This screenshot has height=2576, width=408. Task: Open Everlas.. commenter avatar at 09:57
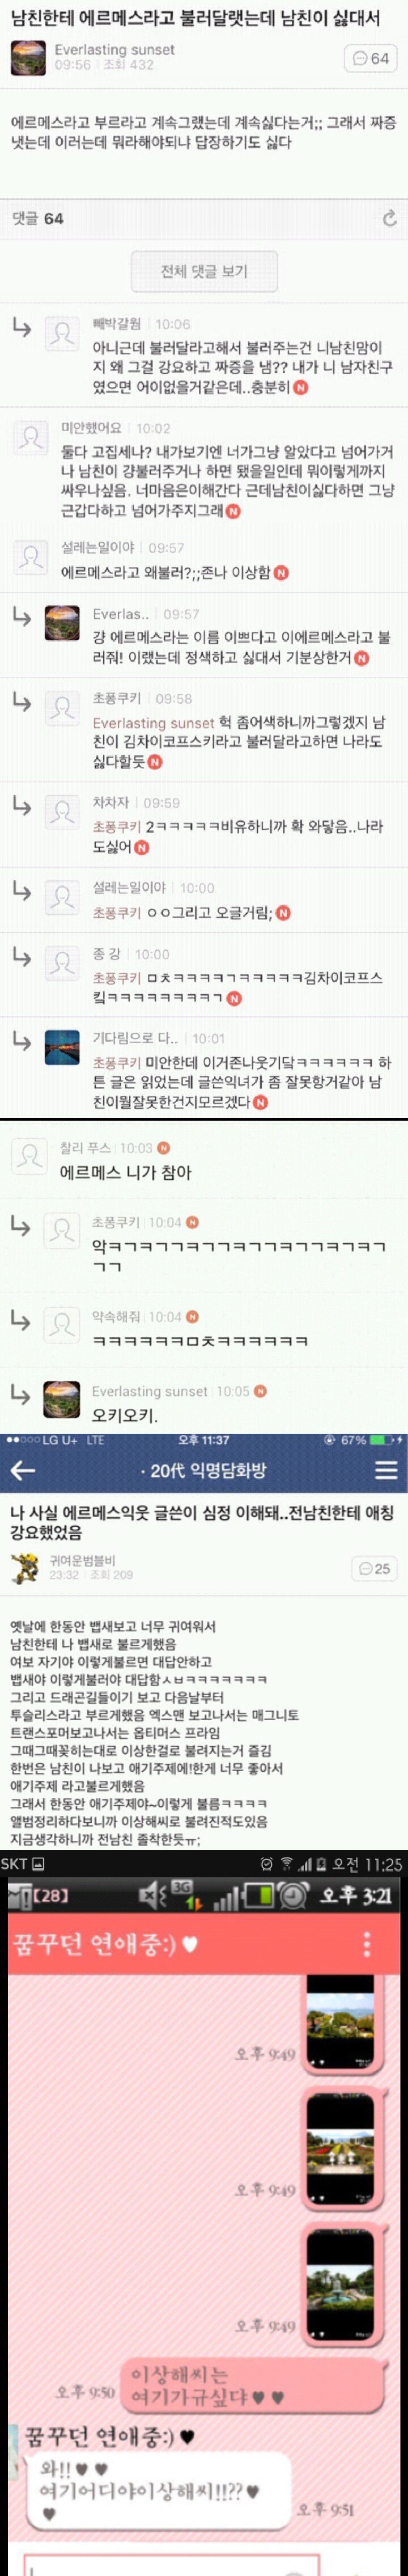(x=62, y=622)
